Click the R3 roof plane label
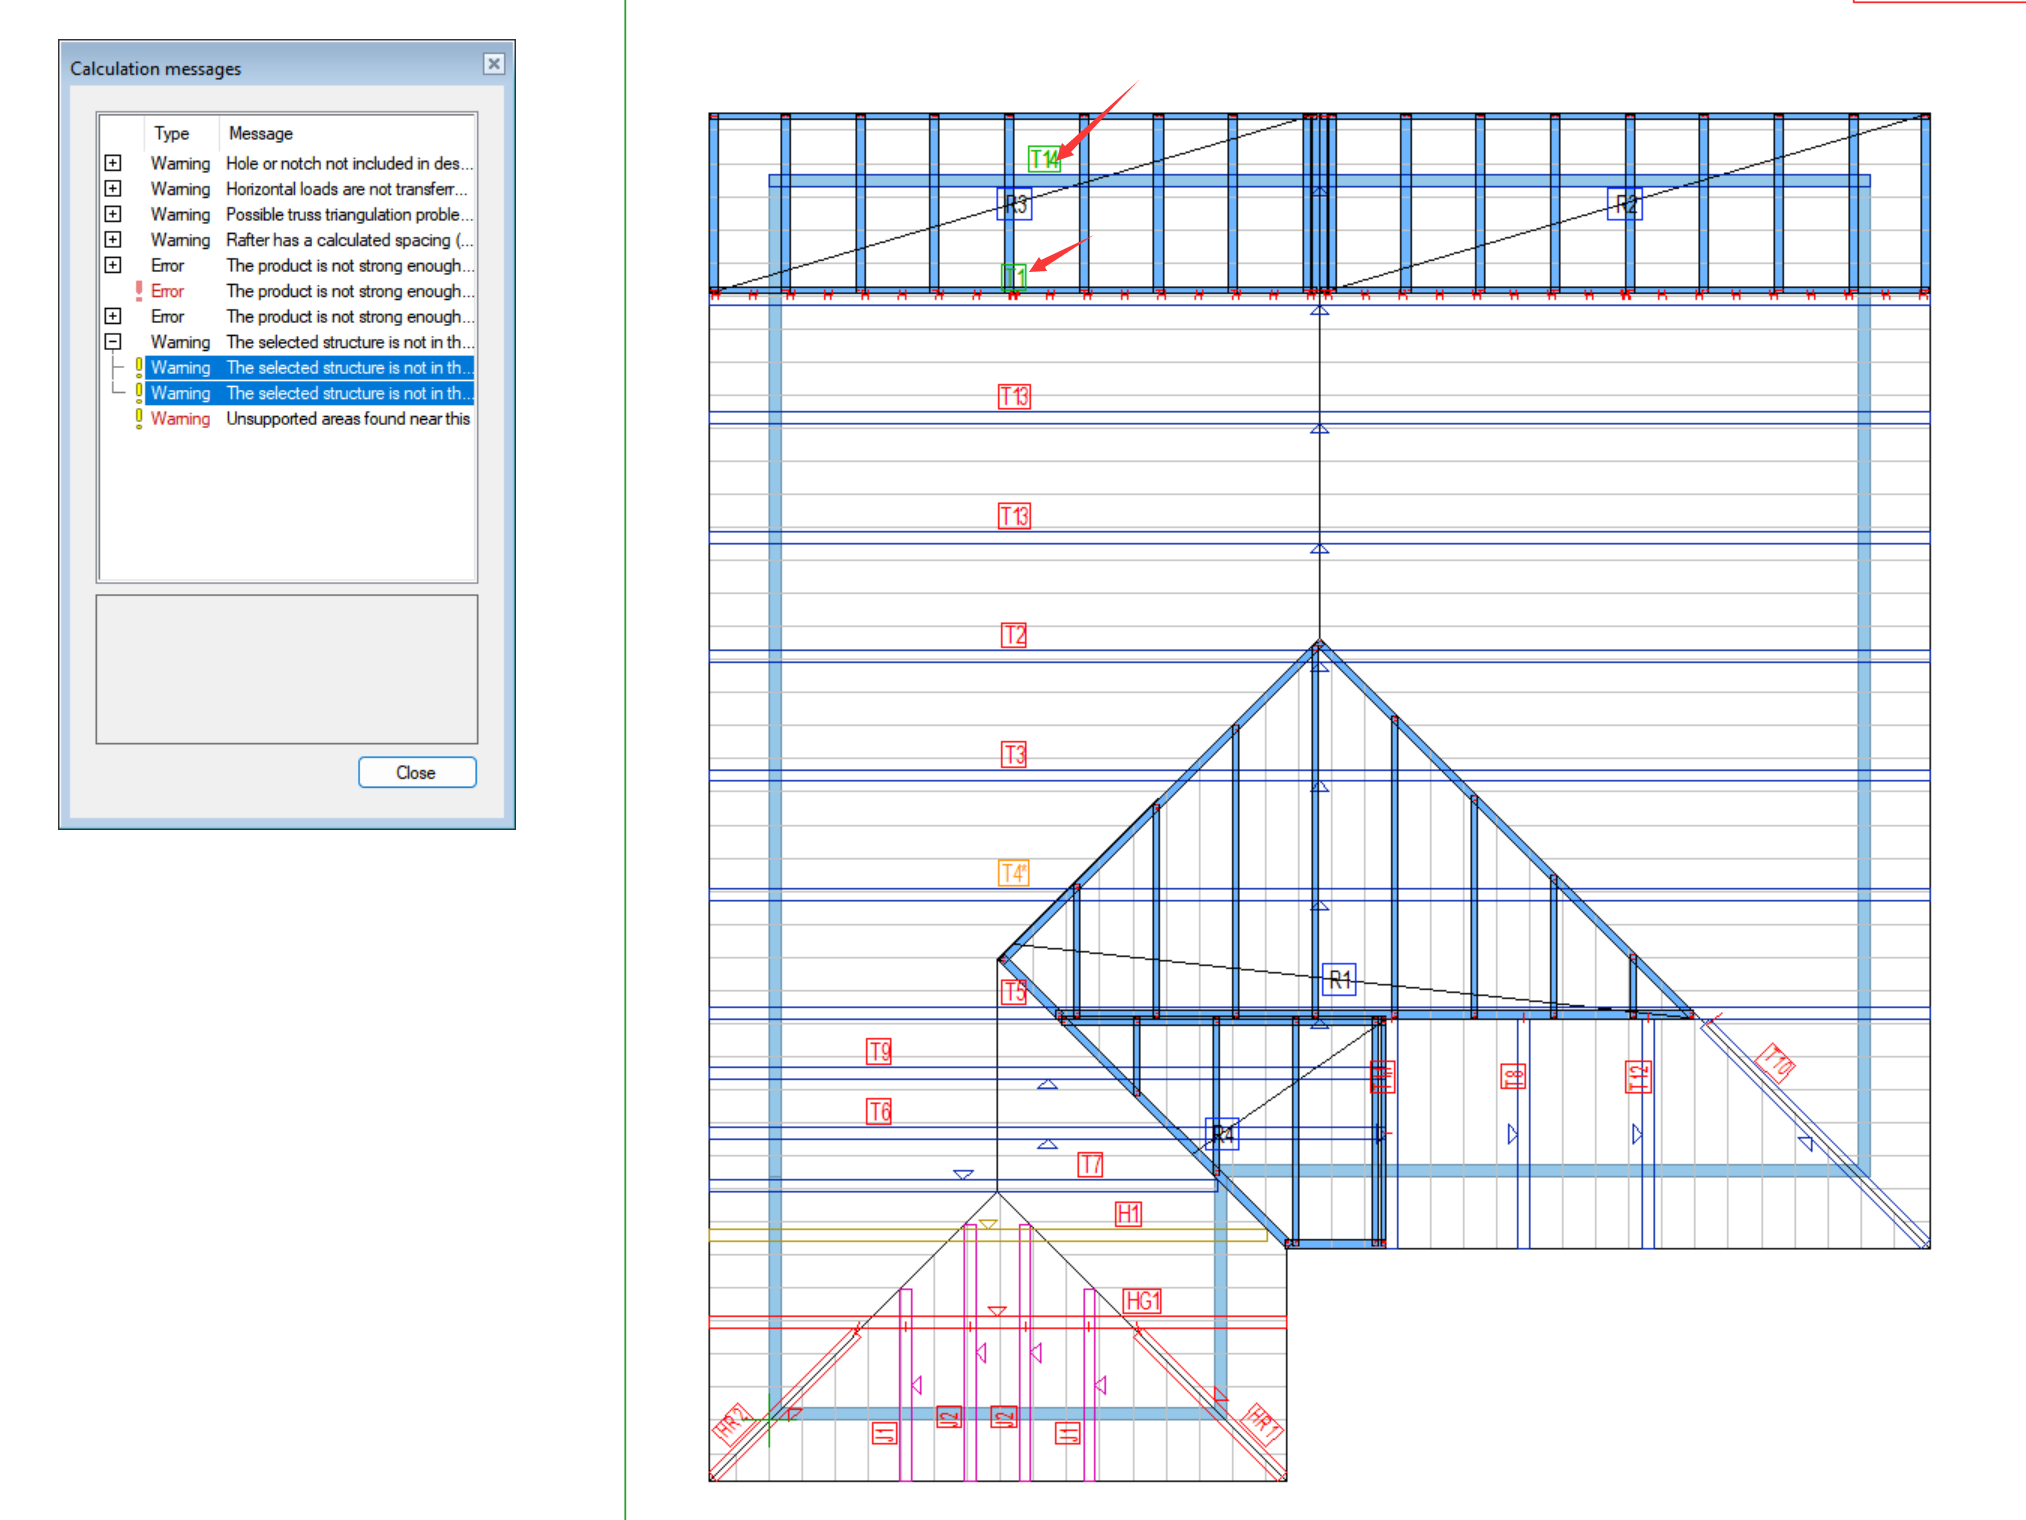2026x1520 pixels. 1015,205
